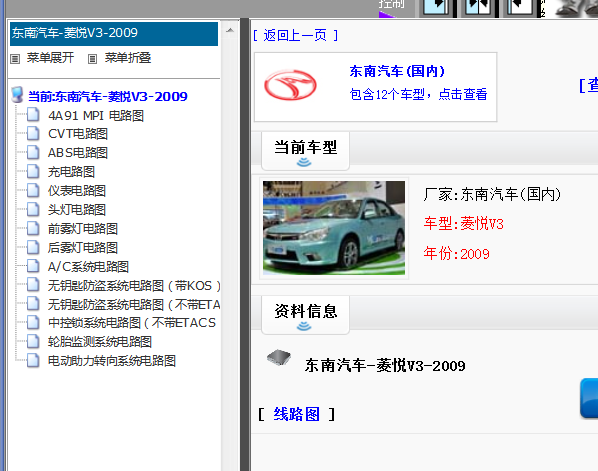Click 车型:菱悦V3 red text
Viewport: 598px width, 471px height.
click(x=463, y=223)
